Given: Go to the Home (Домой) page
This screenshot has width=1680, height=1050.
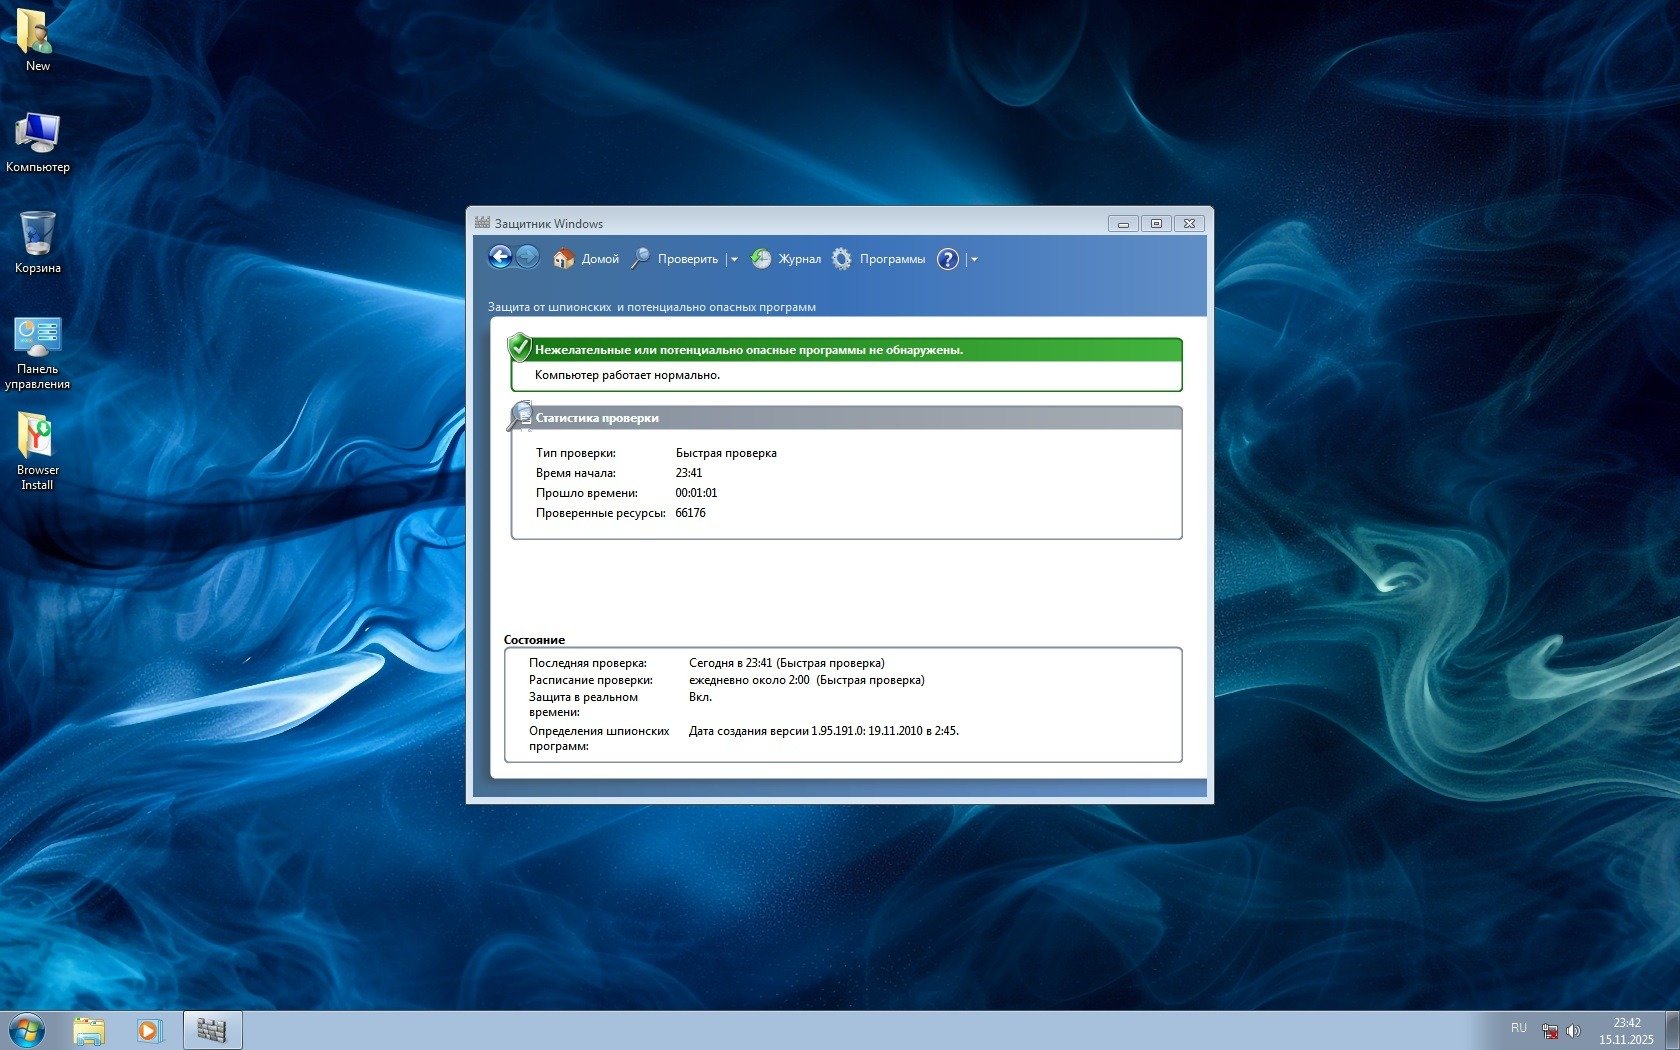Looking at the screenshot, I should (x=586, y=259).
